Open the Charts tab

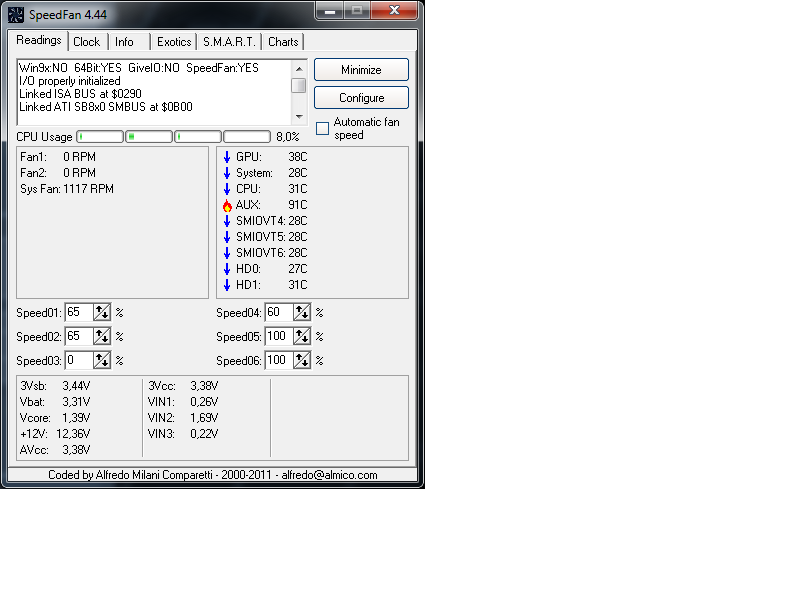[x=283, y=42]
